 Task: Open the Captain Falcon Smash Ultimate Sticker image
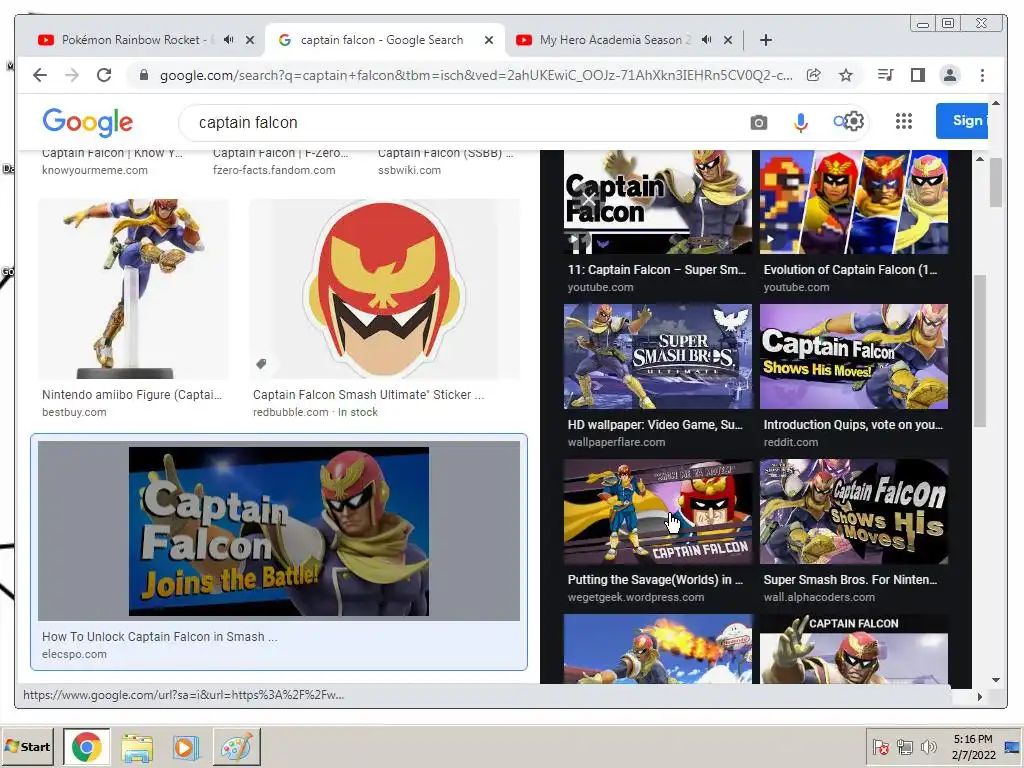384,289
